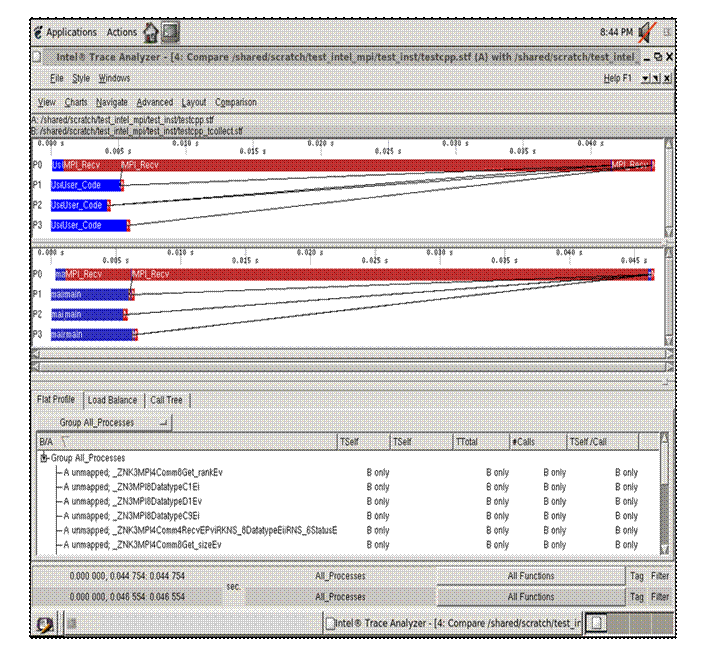Screen dimensions: 703x655
Task: Click P1 User_Code bar in upper timeline
Action: click(86, 185)
